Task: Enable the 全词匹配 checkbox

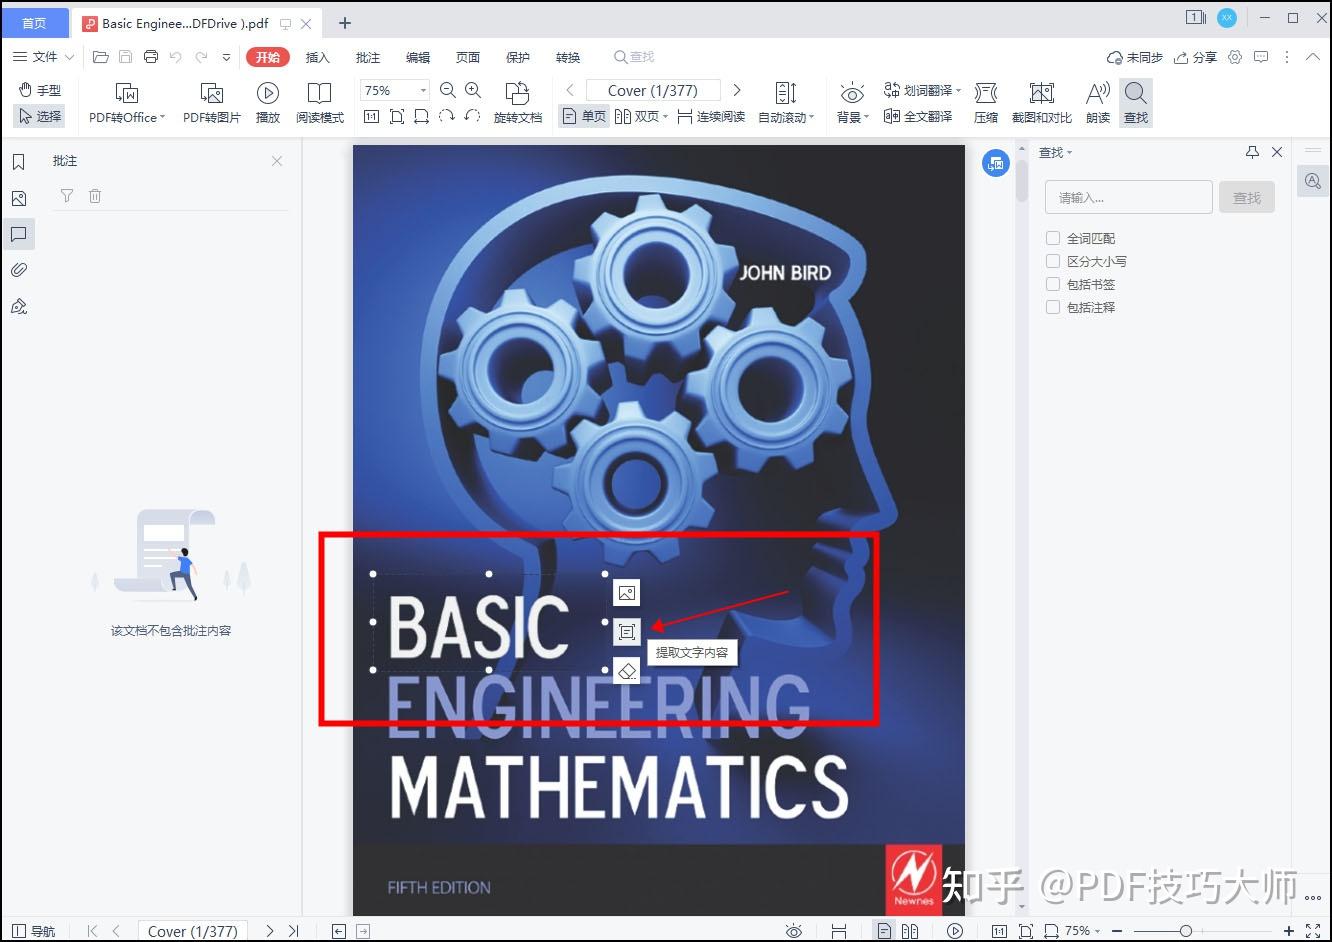Action: coord(1053,238)
